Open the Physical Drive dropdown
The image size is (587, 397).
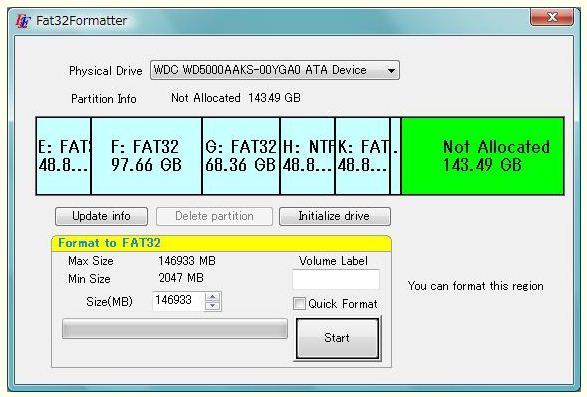tap(275, 70)
